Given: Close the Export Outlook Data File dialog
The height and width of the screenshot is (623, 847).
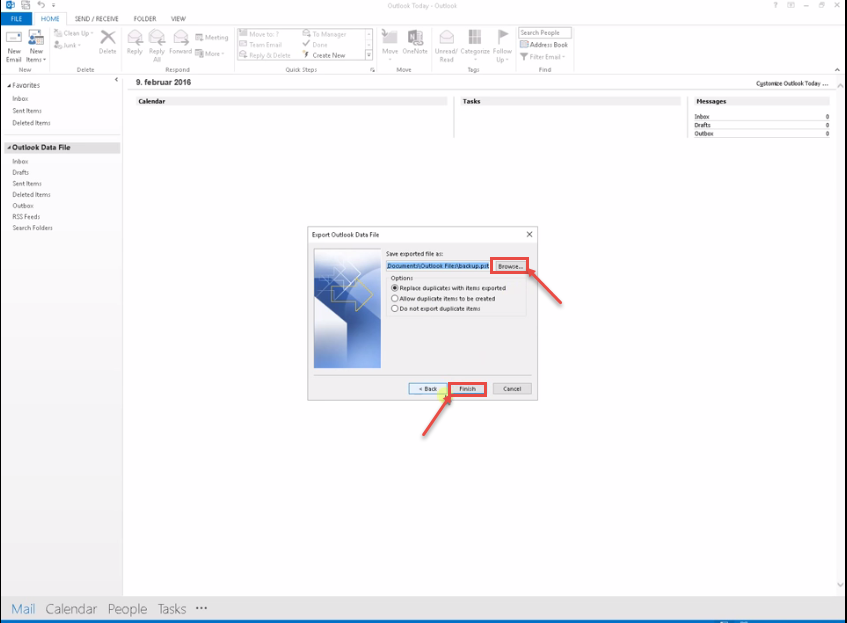Looking at the screenshot, I should click(529, 235).
